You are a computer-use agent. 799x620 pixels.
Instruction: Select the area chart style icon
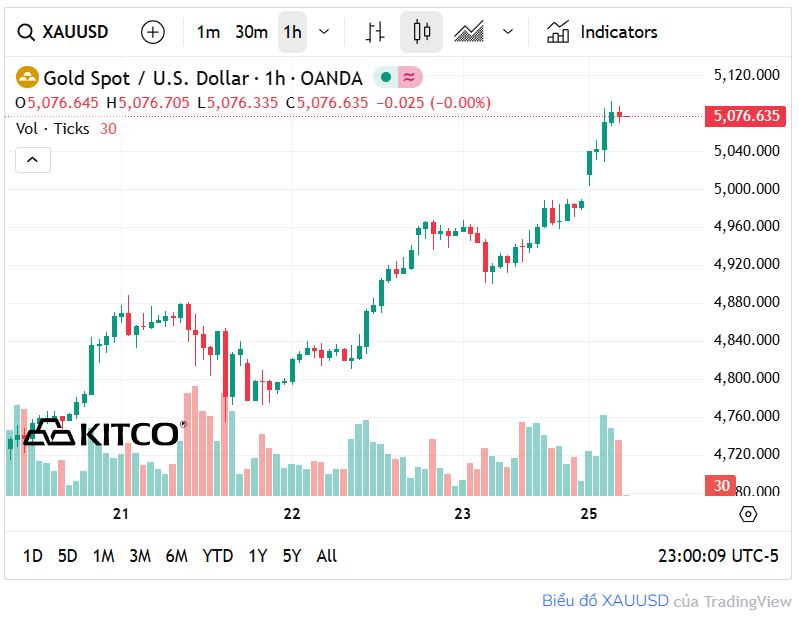click(469, 32)
